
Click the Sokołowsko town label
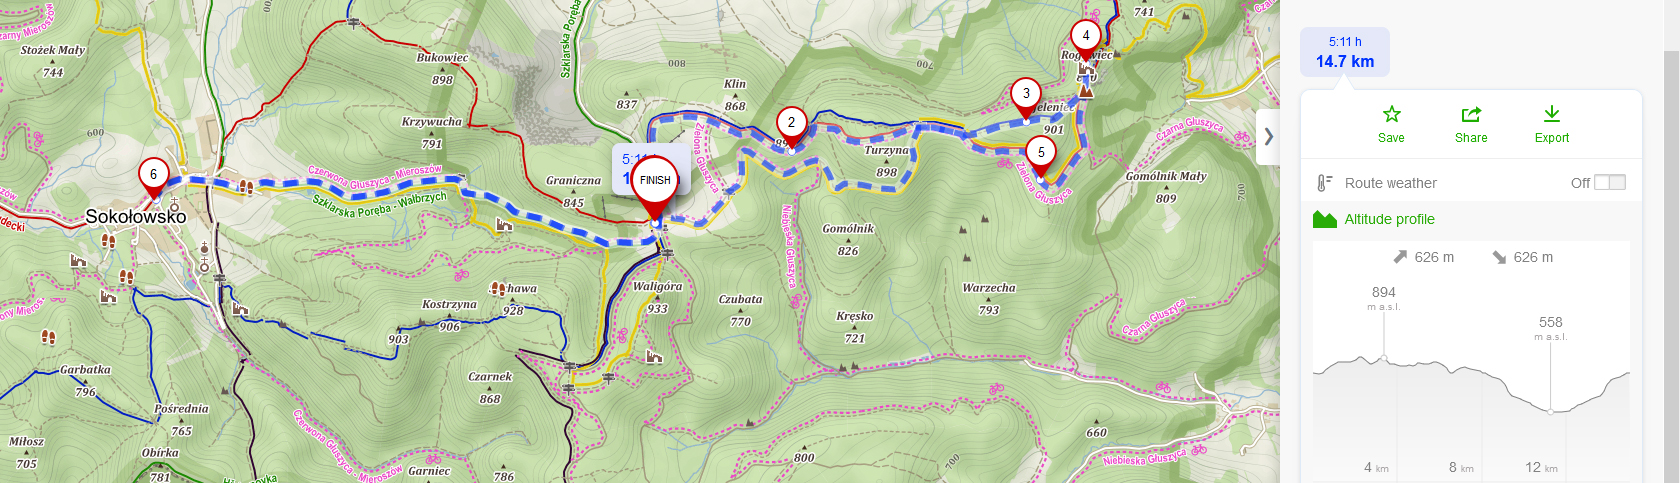coord(136,217)
